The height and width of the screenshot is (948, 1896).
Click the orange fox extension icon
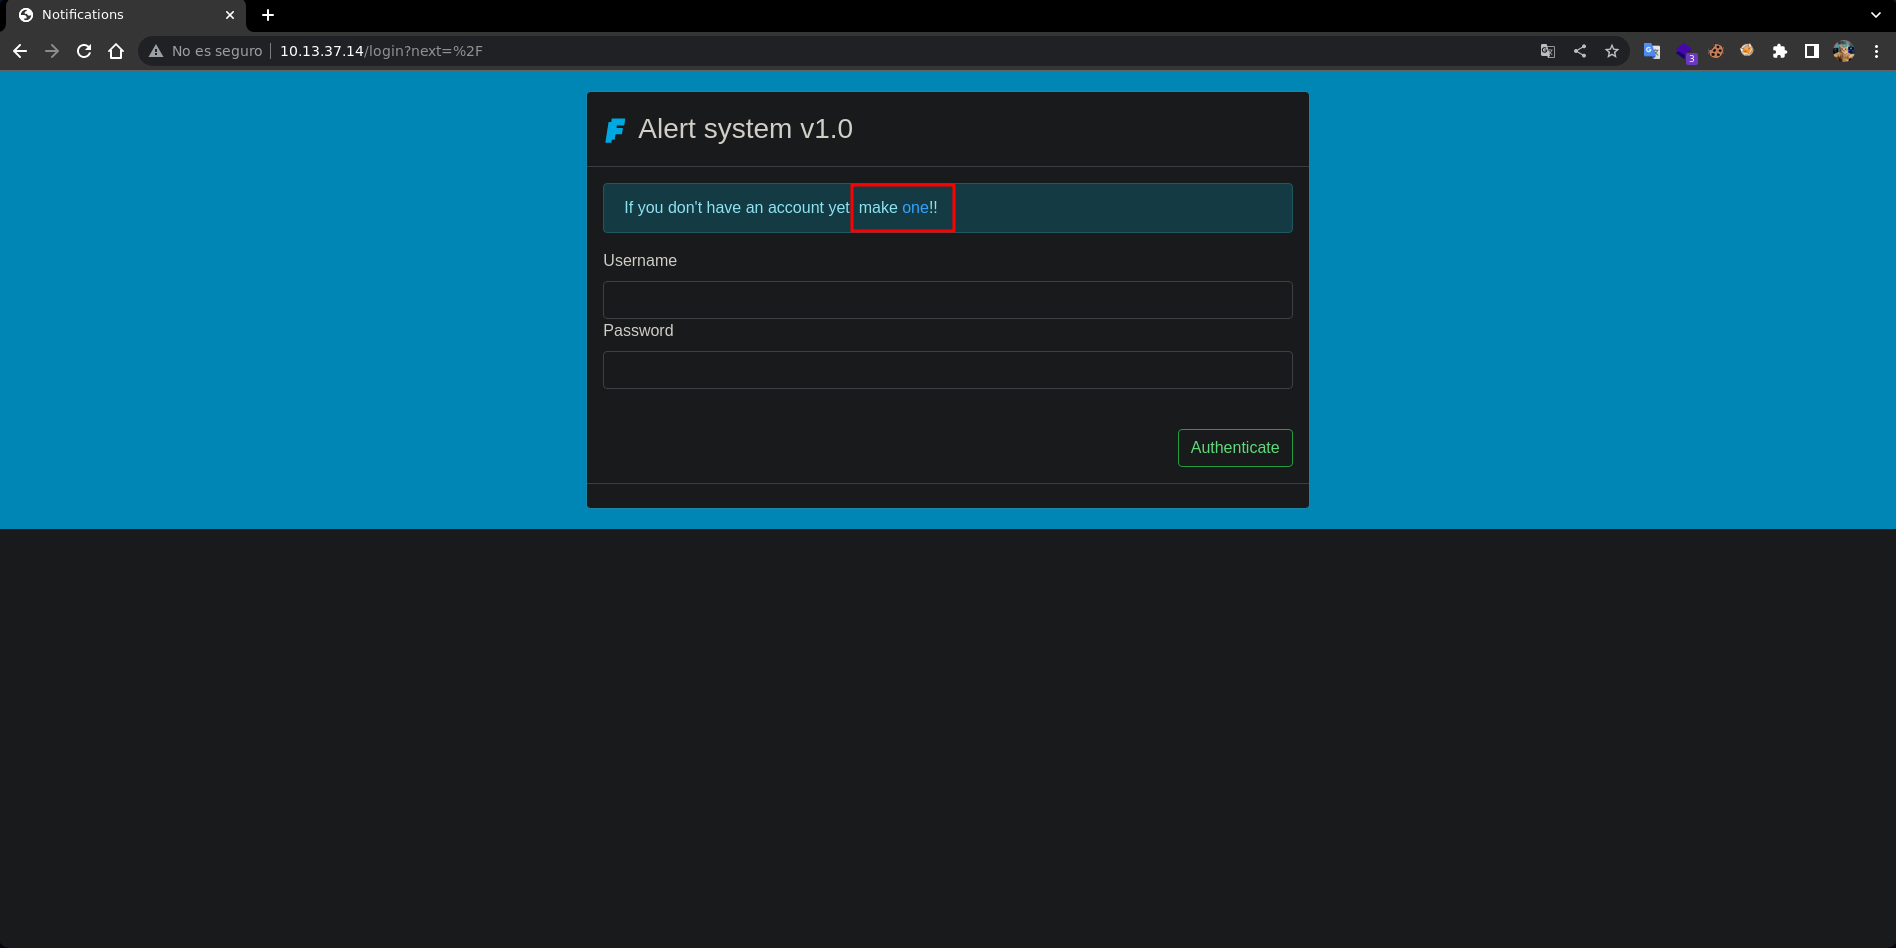pos(1747,50)
